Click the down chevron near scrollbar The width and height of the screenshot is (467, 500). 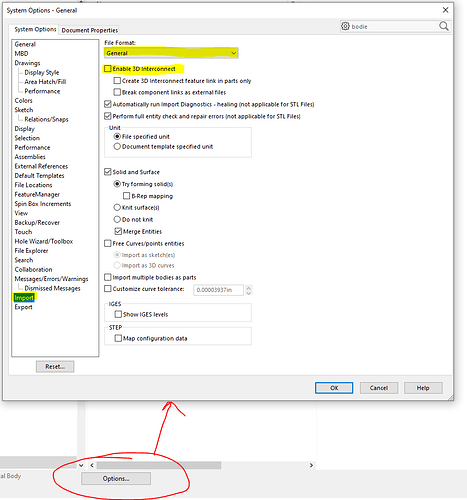click(x=81, y=465)
